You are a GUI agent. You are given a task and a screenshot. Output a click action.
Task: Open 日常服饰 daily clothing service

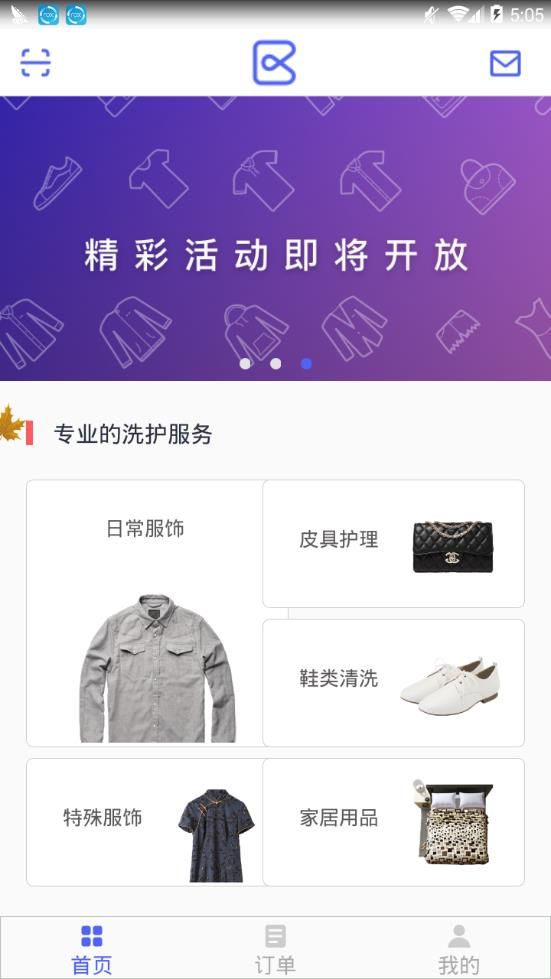[145, 612]
